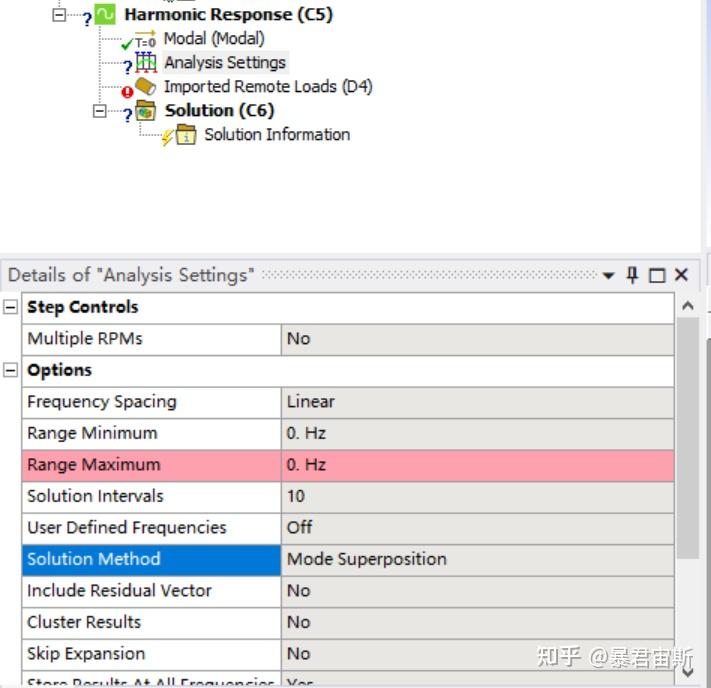Click the Multiple RPMs label cell
Viewport: 711px width, 688px height.
[151, 339]
